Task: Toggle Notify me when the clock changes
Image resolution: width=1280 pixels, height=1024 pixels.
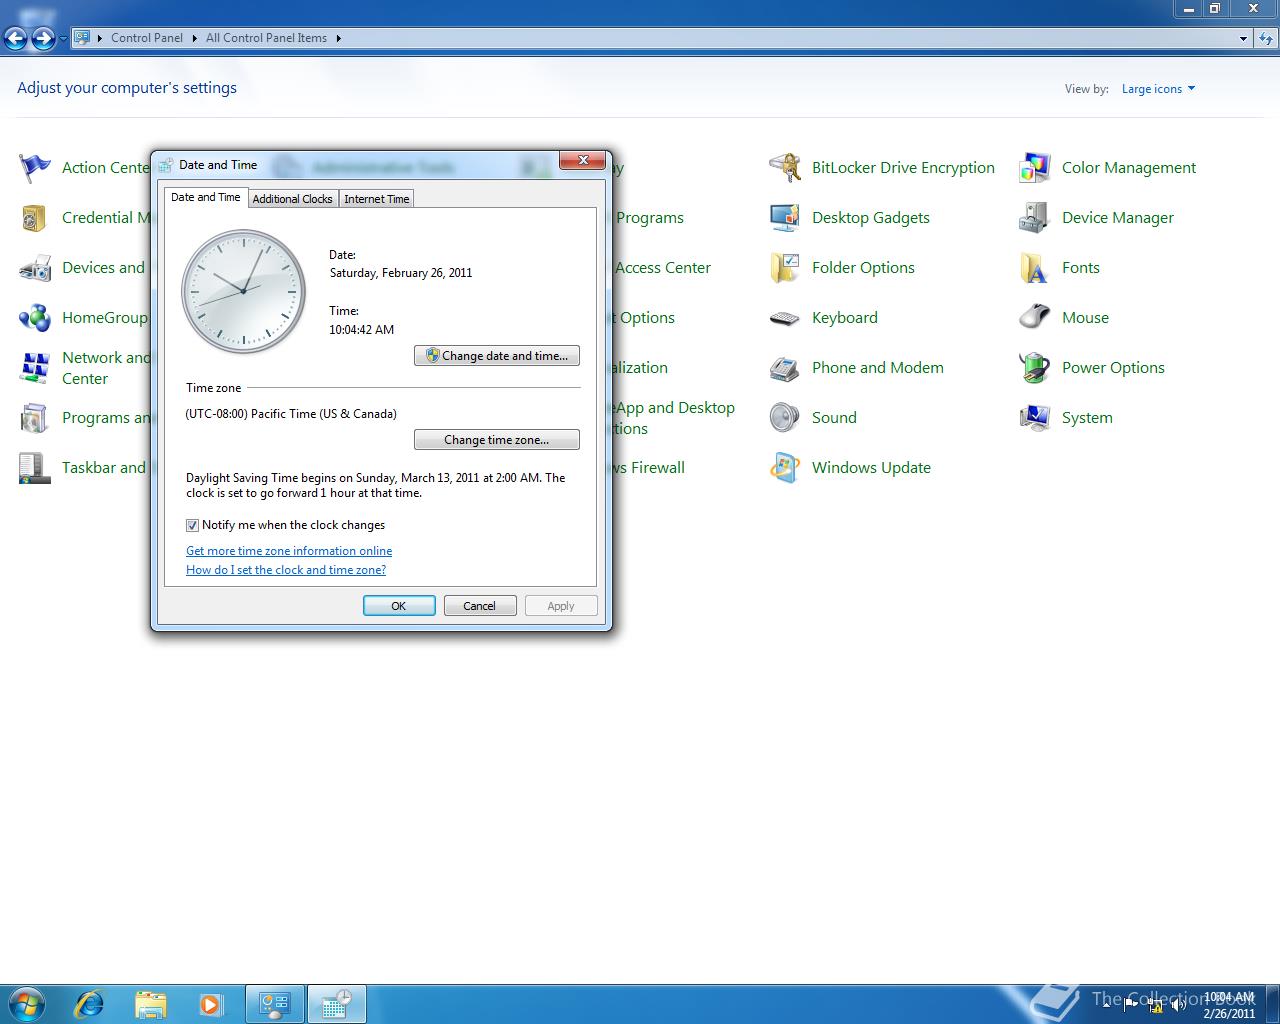Action: click(x=192, y=525)
